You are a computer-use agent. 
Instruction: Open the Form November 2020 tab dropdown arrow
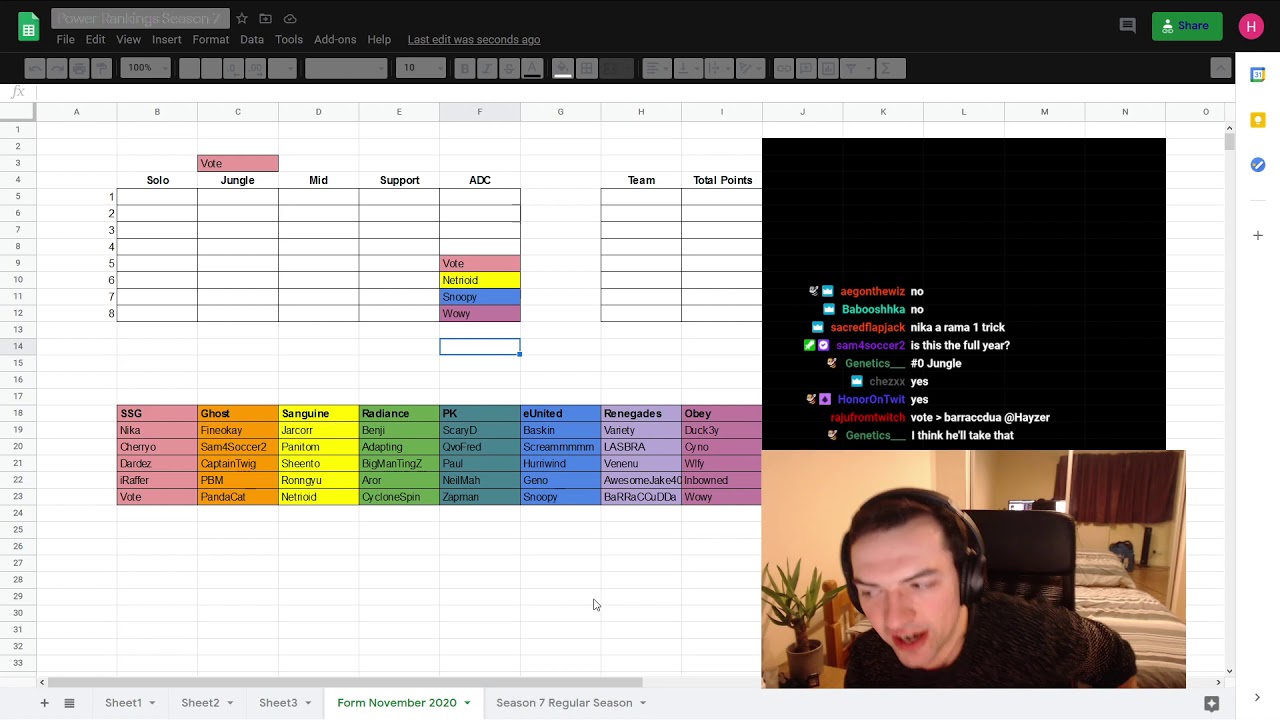(x=467, y=703)
